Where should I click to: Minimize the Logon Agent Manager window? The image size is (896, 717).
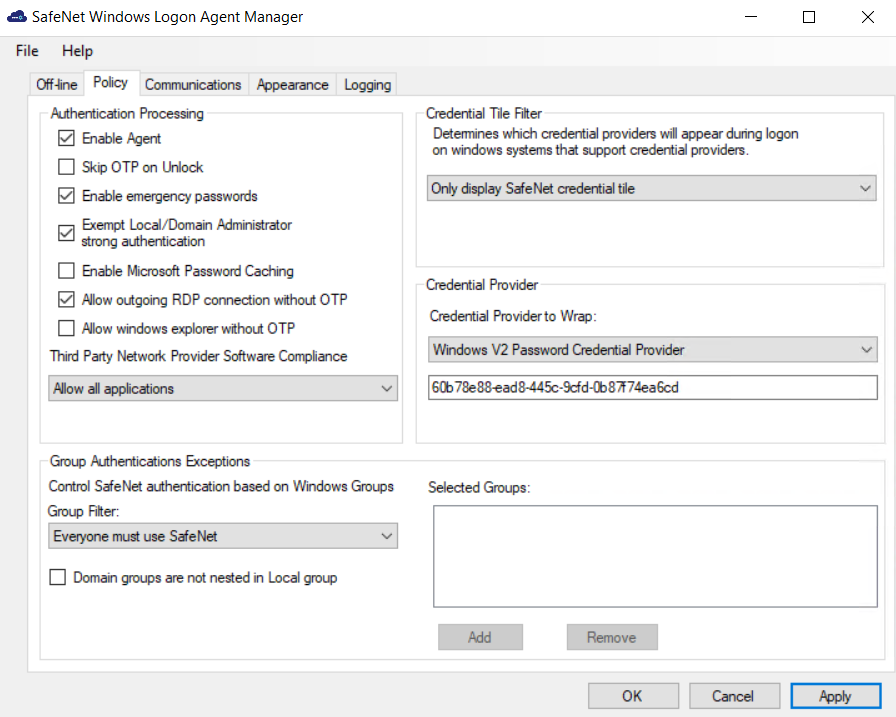[751, 17]
